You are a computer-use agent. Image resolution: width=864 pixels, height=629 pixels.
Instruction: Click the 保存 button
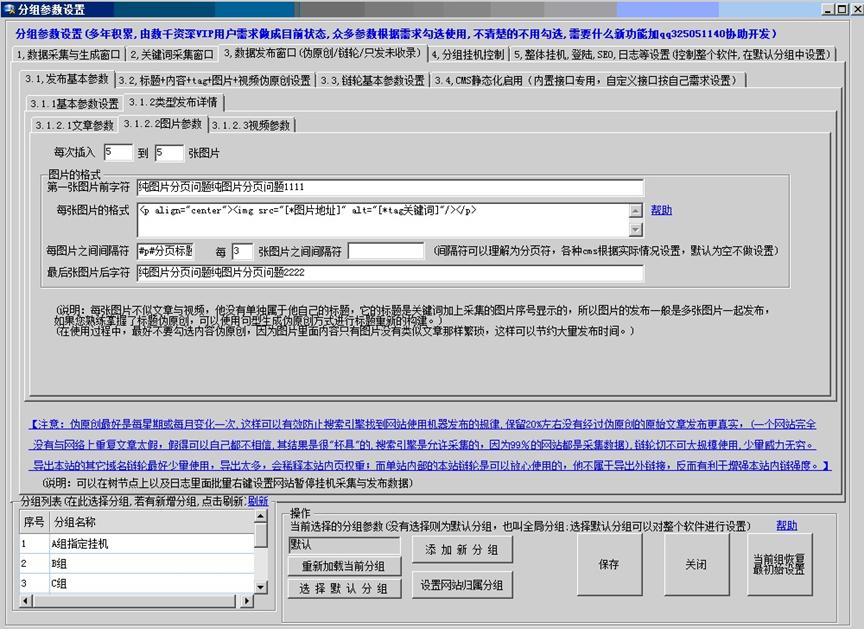point(609,564)
